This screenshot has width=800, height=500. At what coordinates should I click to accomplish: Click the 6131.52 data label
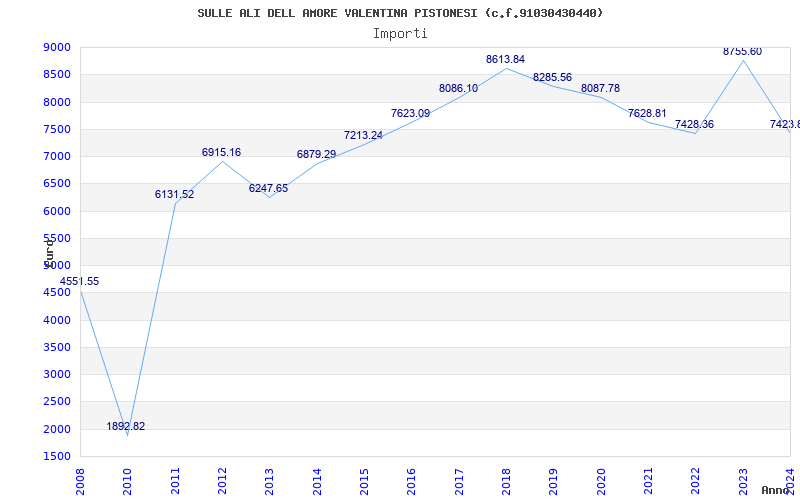pyautogui.click(x=174, y=194)
